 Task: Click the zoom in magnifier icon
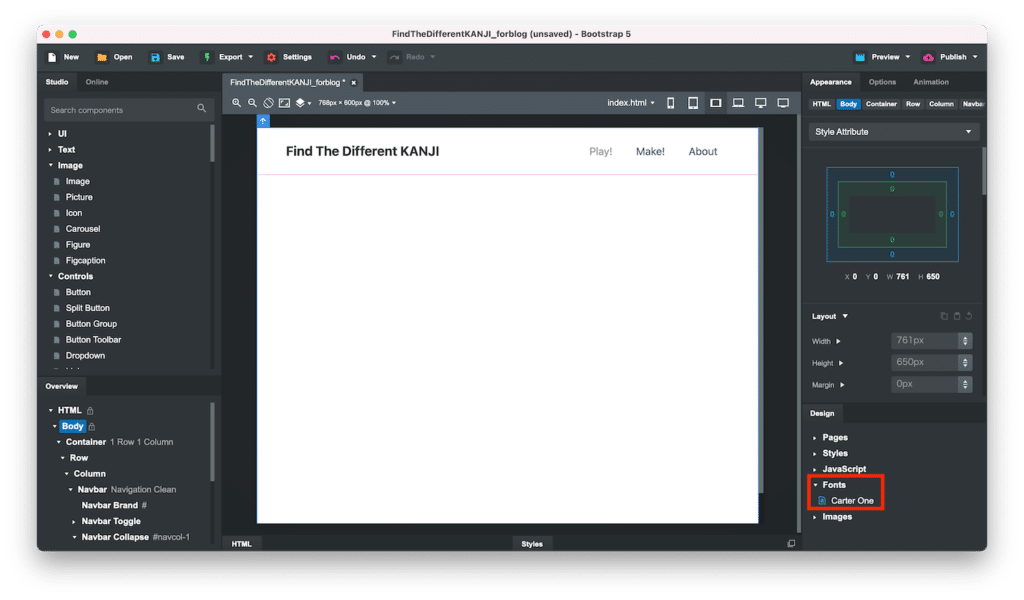coord(237,103)
